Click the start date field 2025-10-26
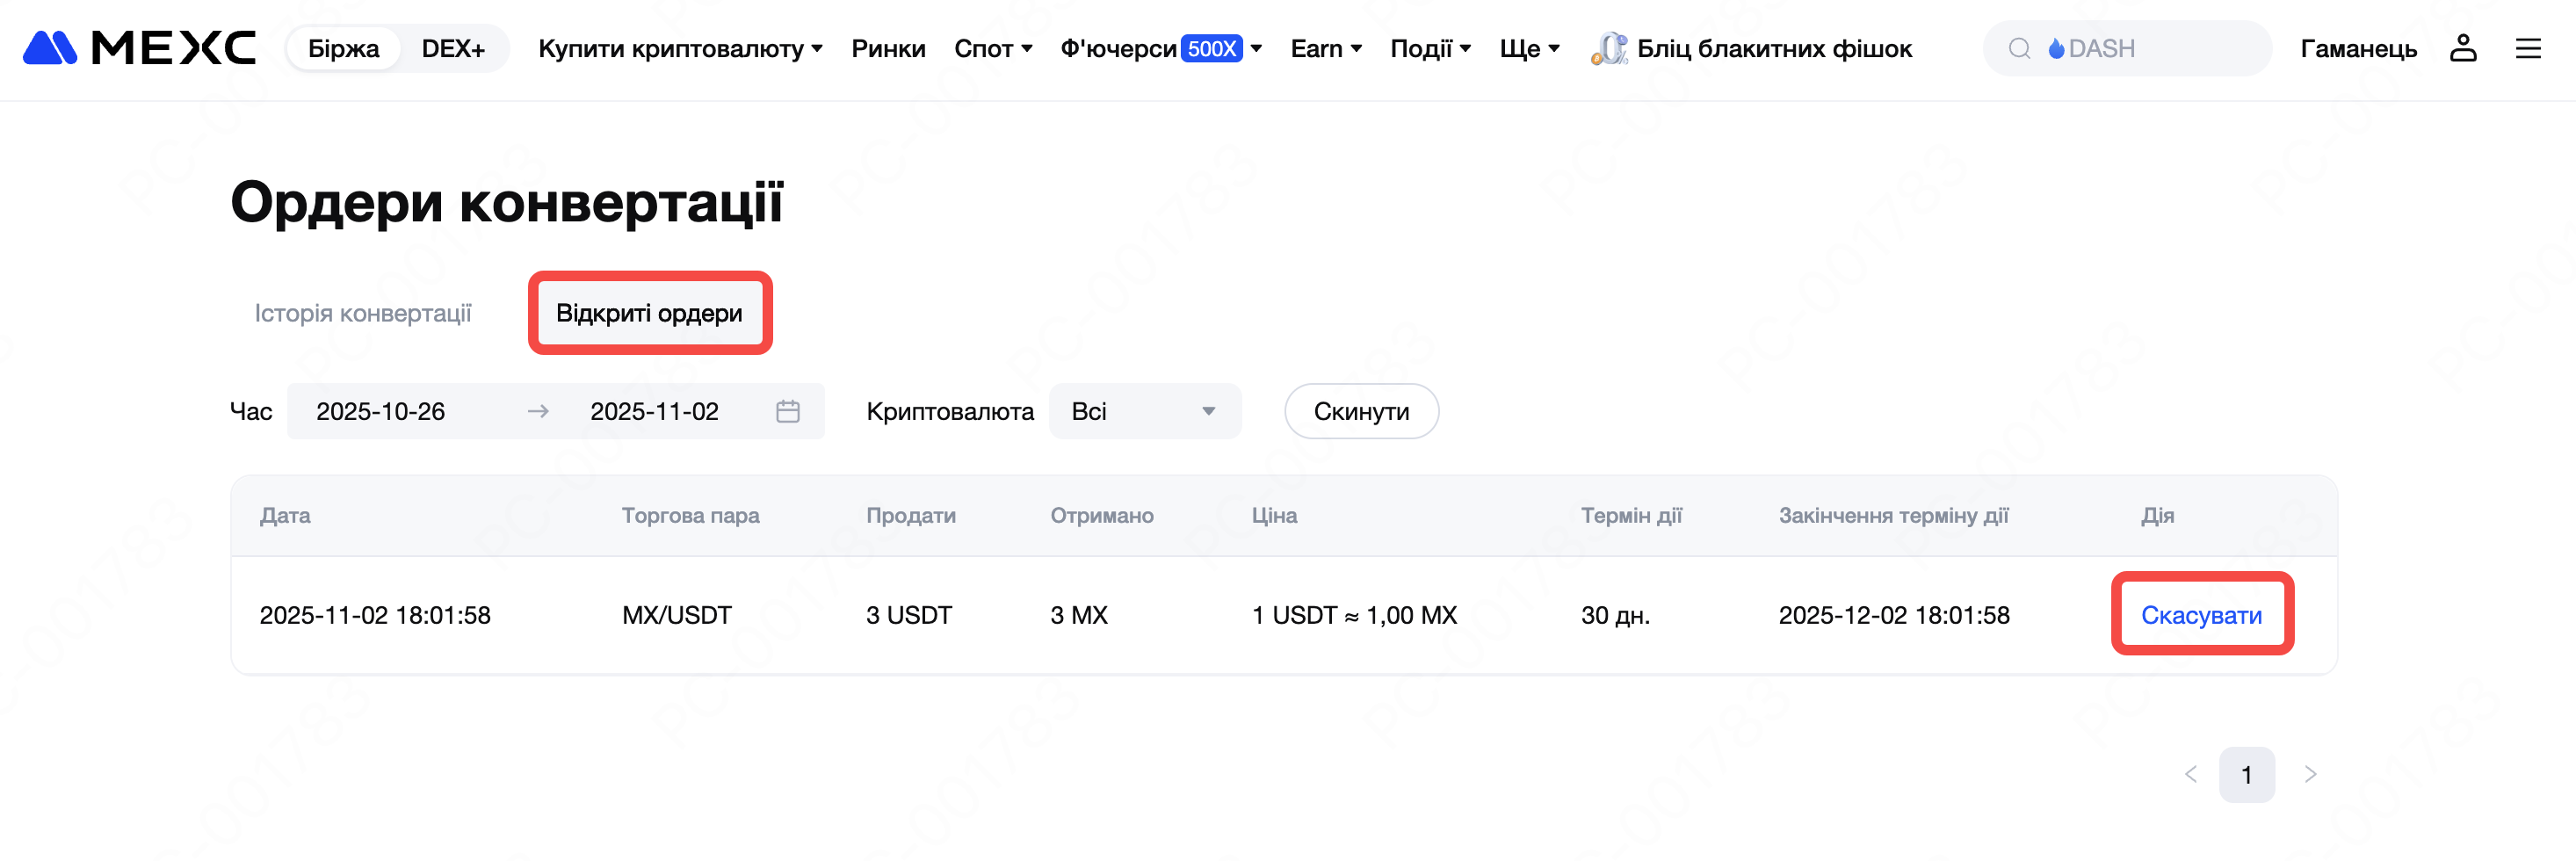This screenshot has width=2576, height=861. (381, 411)
